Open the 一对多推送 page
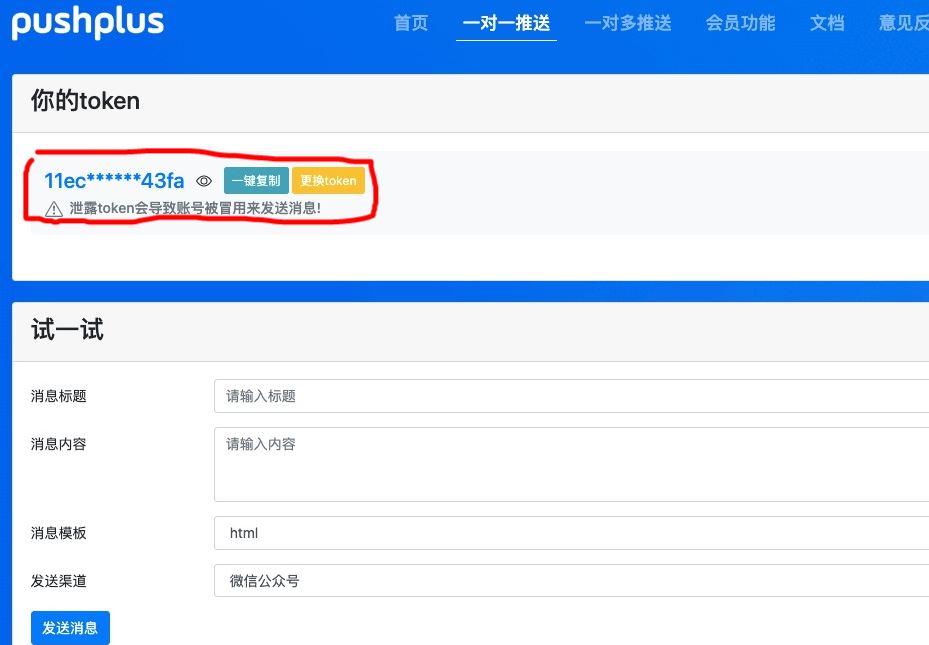Screen dimensions: 929x645 (628, 23)
